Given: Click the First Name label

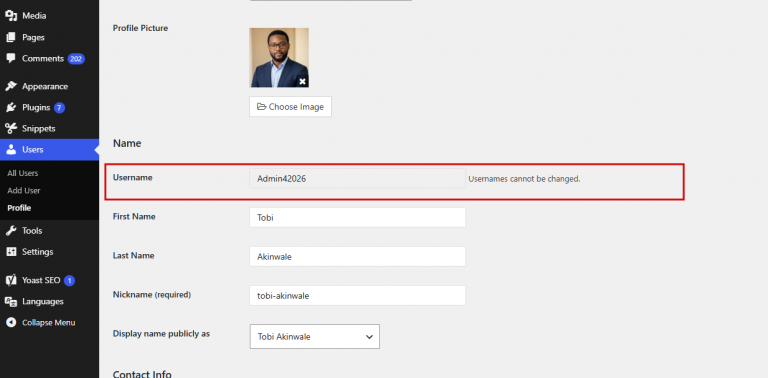Looking at the screenshot, I should tap(134, 216).
